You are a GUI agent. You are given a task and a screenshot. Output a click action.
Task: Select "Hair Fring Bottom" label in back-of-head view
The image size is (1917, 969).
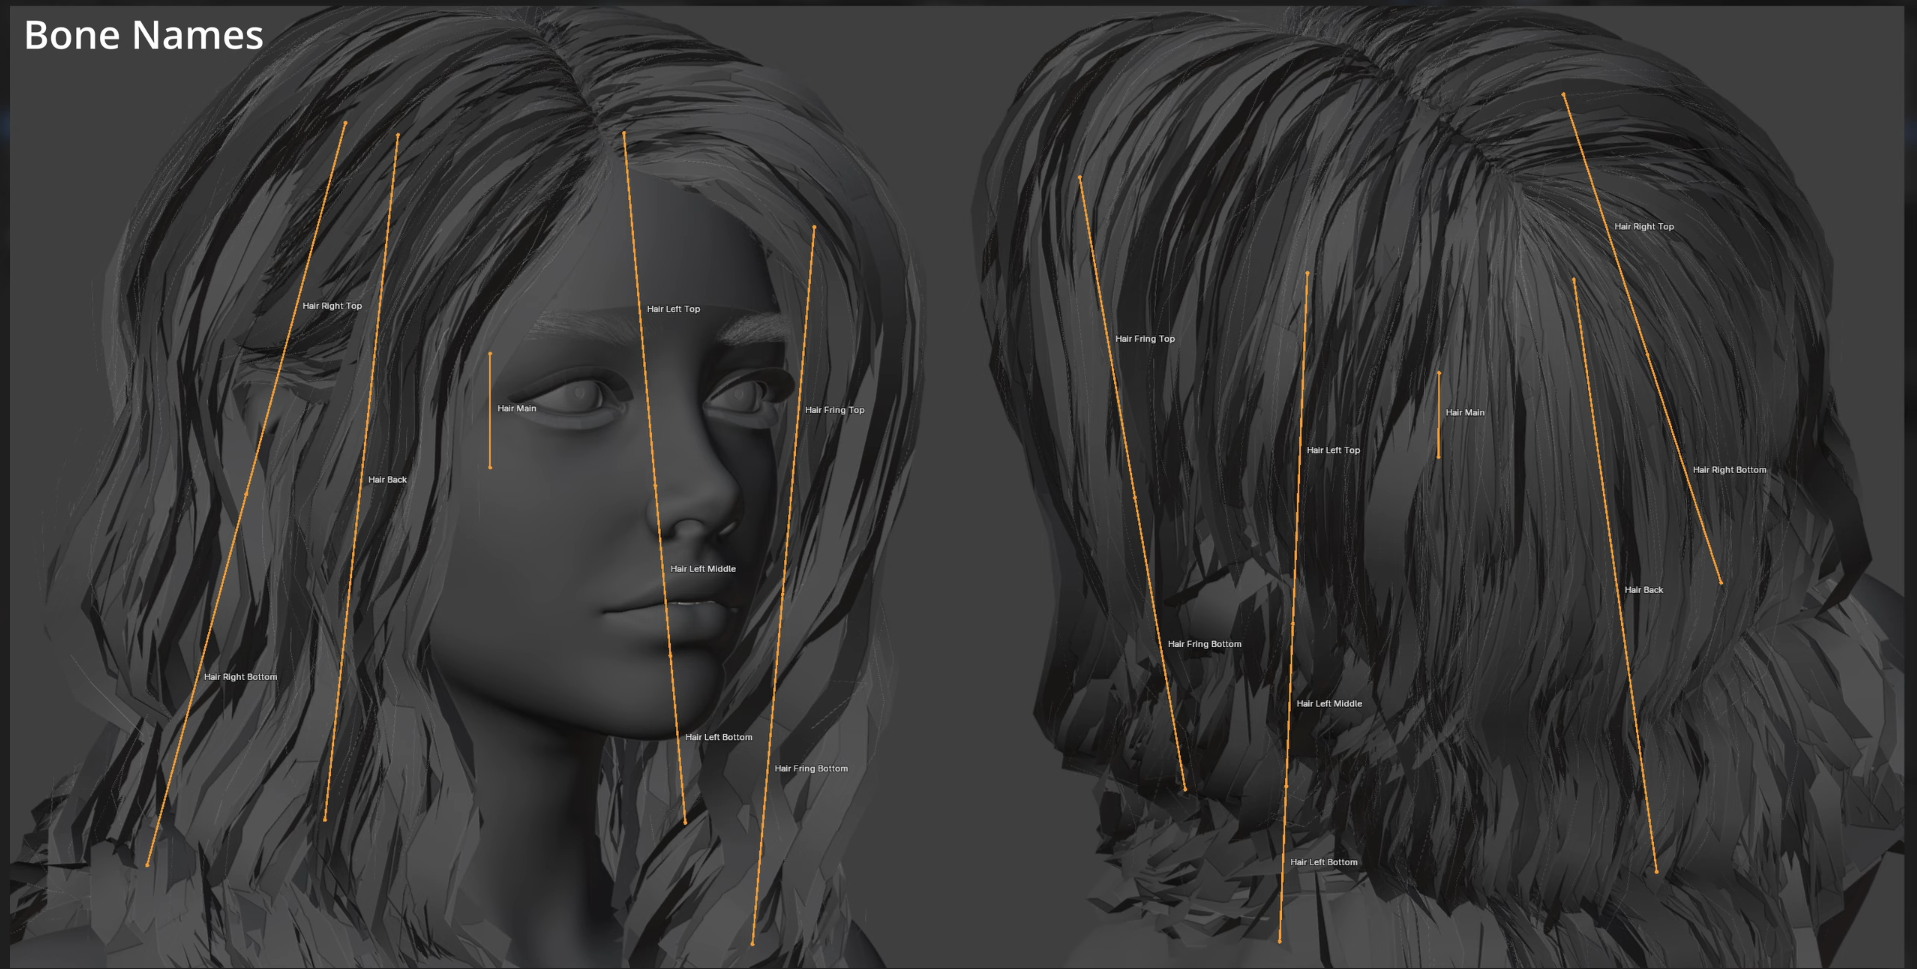coord(1204,644)
